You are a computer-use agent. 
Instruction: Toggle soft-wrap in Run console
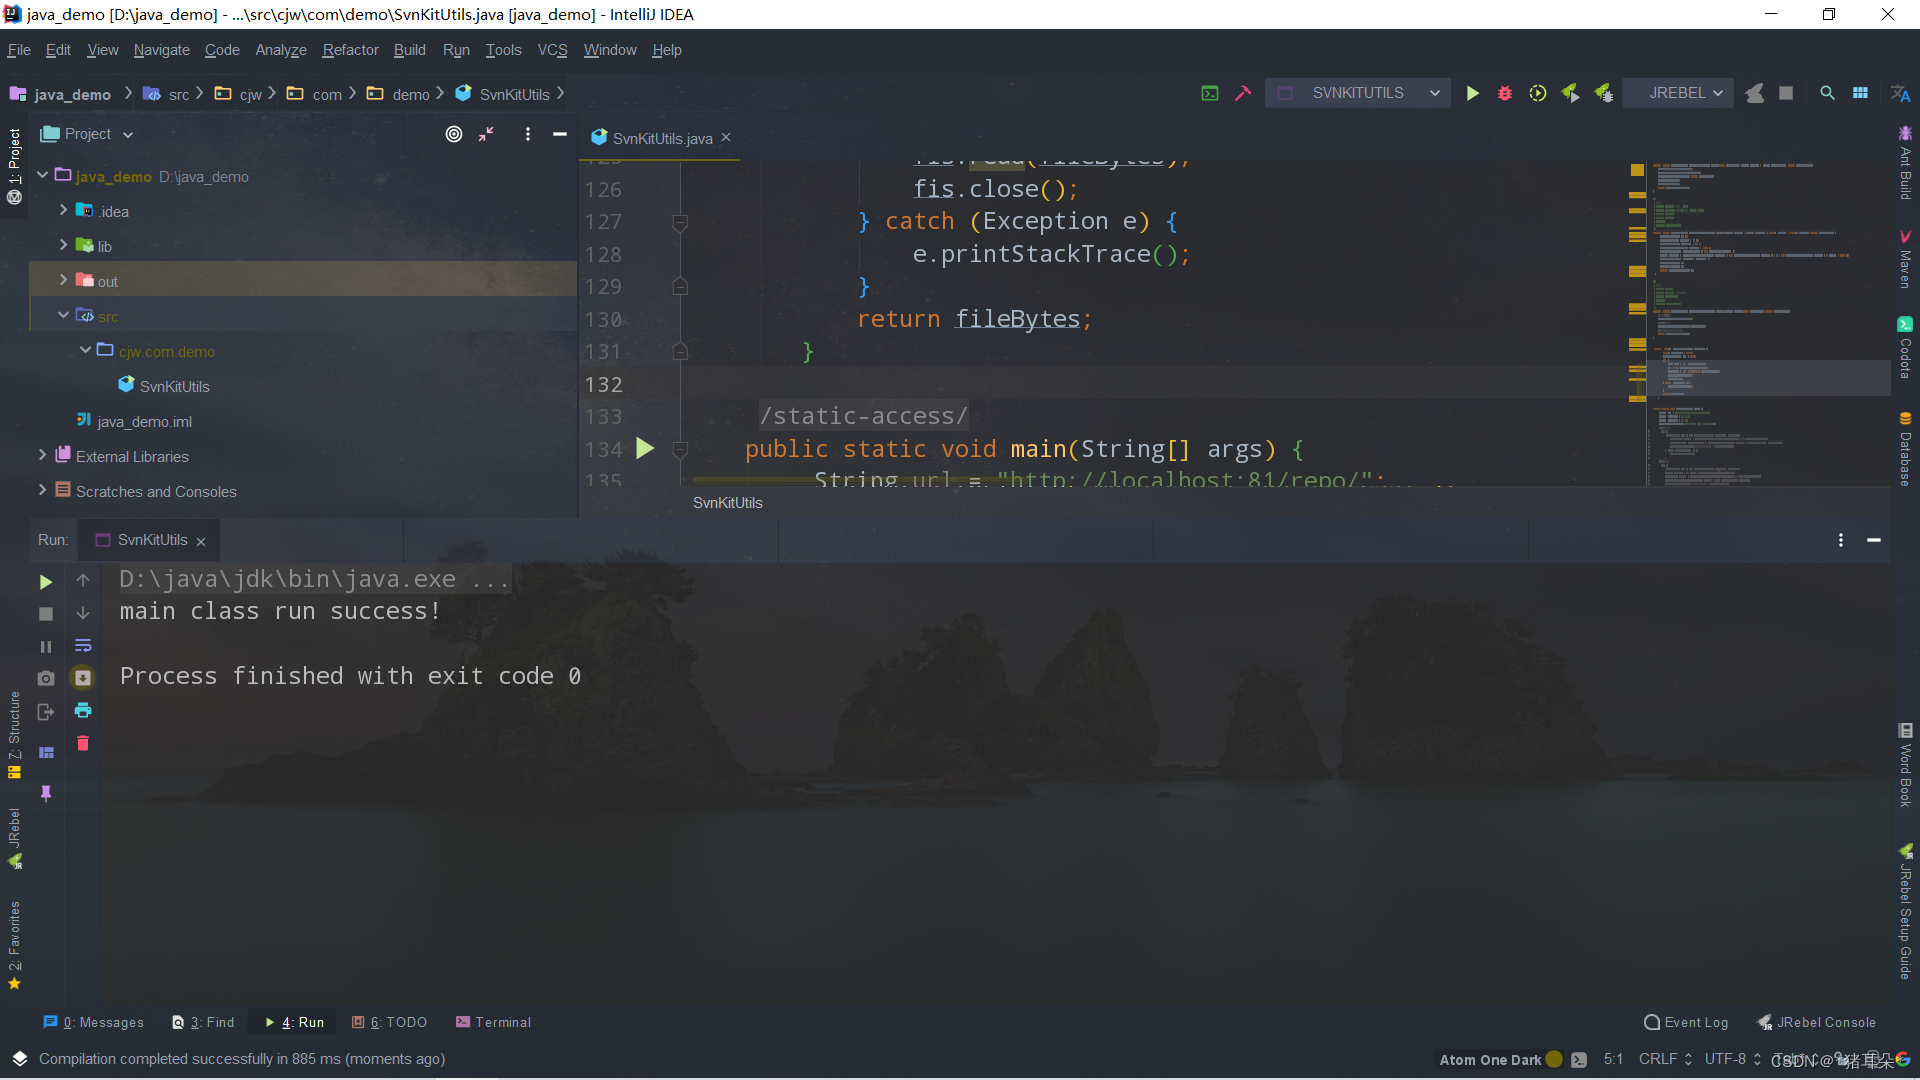tap(83, 646)
